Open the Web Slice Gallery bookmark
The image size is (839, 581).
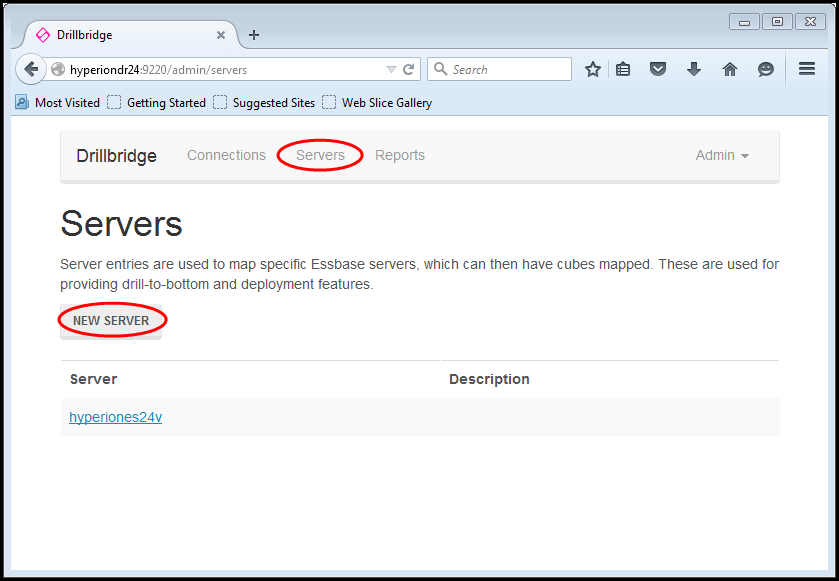coord(377,103)
